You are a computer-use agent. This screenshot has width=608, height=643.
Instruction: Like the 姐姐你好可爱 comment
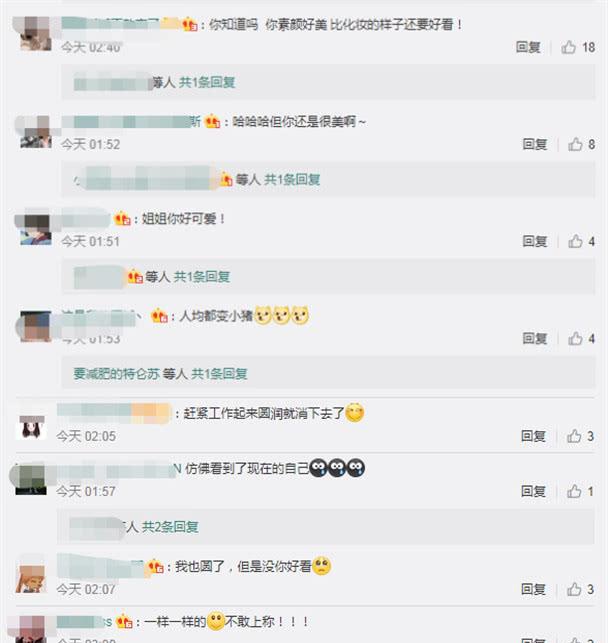click(x=575, y=241)
